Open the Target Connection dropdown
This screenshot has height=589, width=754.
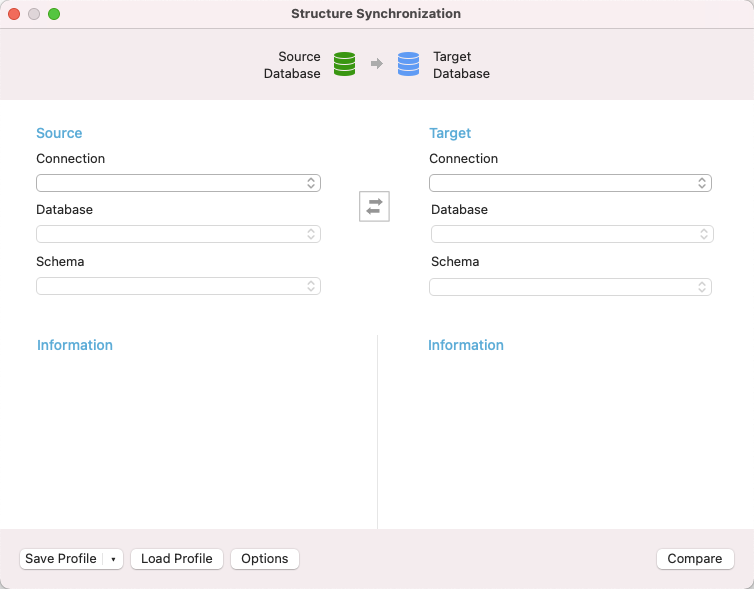570,183
